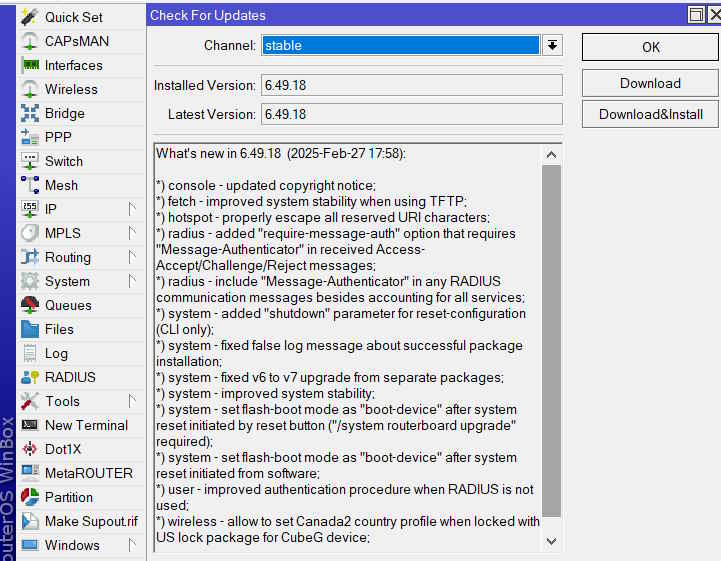
Task: Click the Queues tree icon
Action: point(29,305)
